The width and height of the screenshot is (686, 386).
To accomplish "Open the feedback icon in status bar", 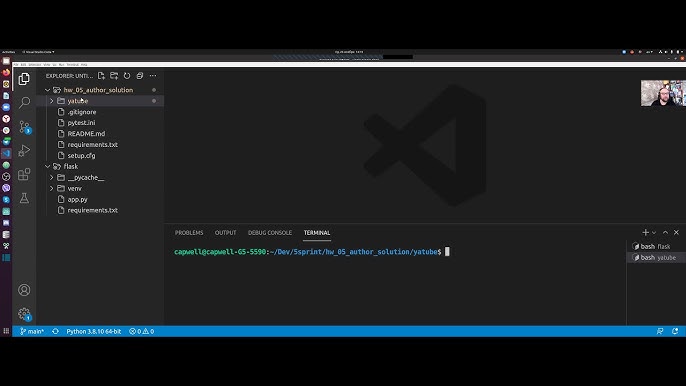I will 660,331.
